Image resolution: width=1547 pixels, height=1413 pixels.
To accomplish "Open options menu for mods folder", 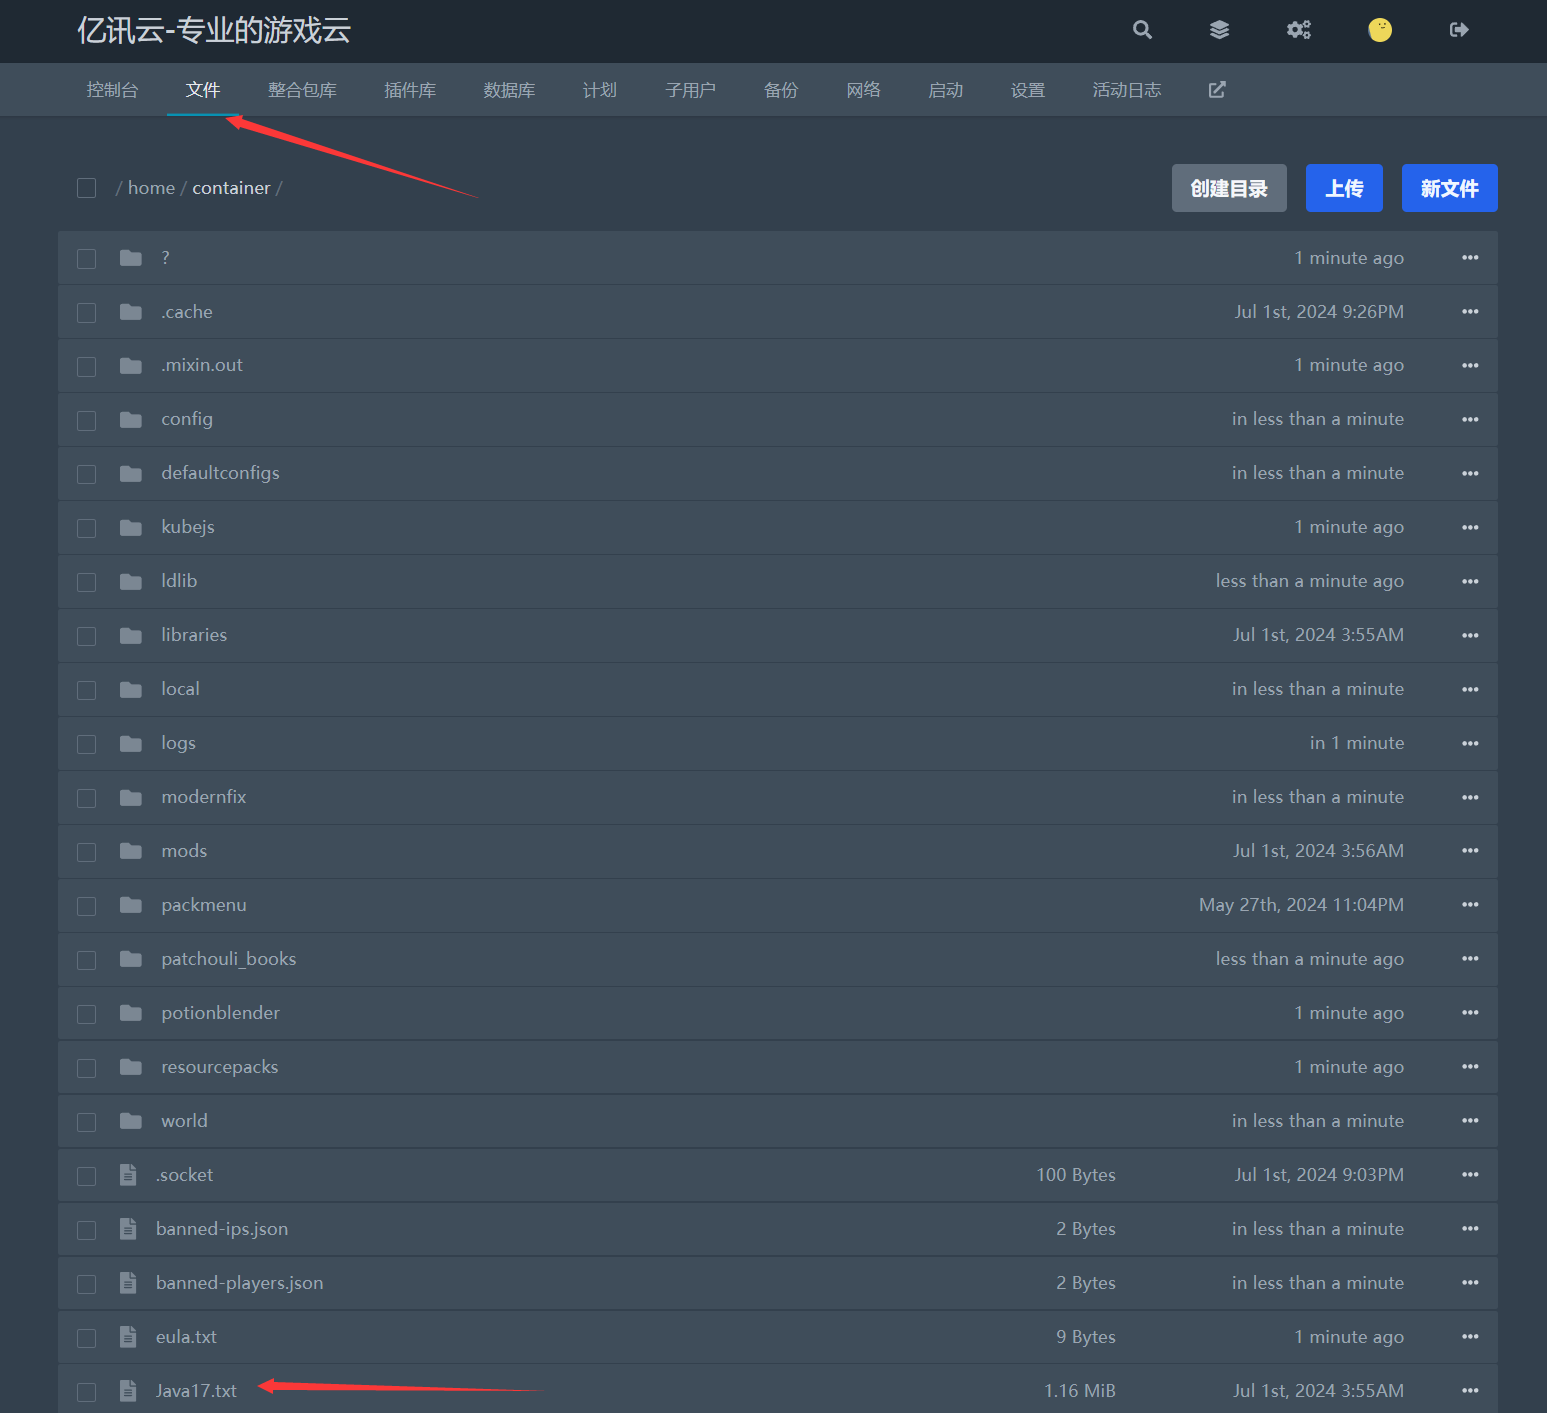I will tap(1470, 850).
